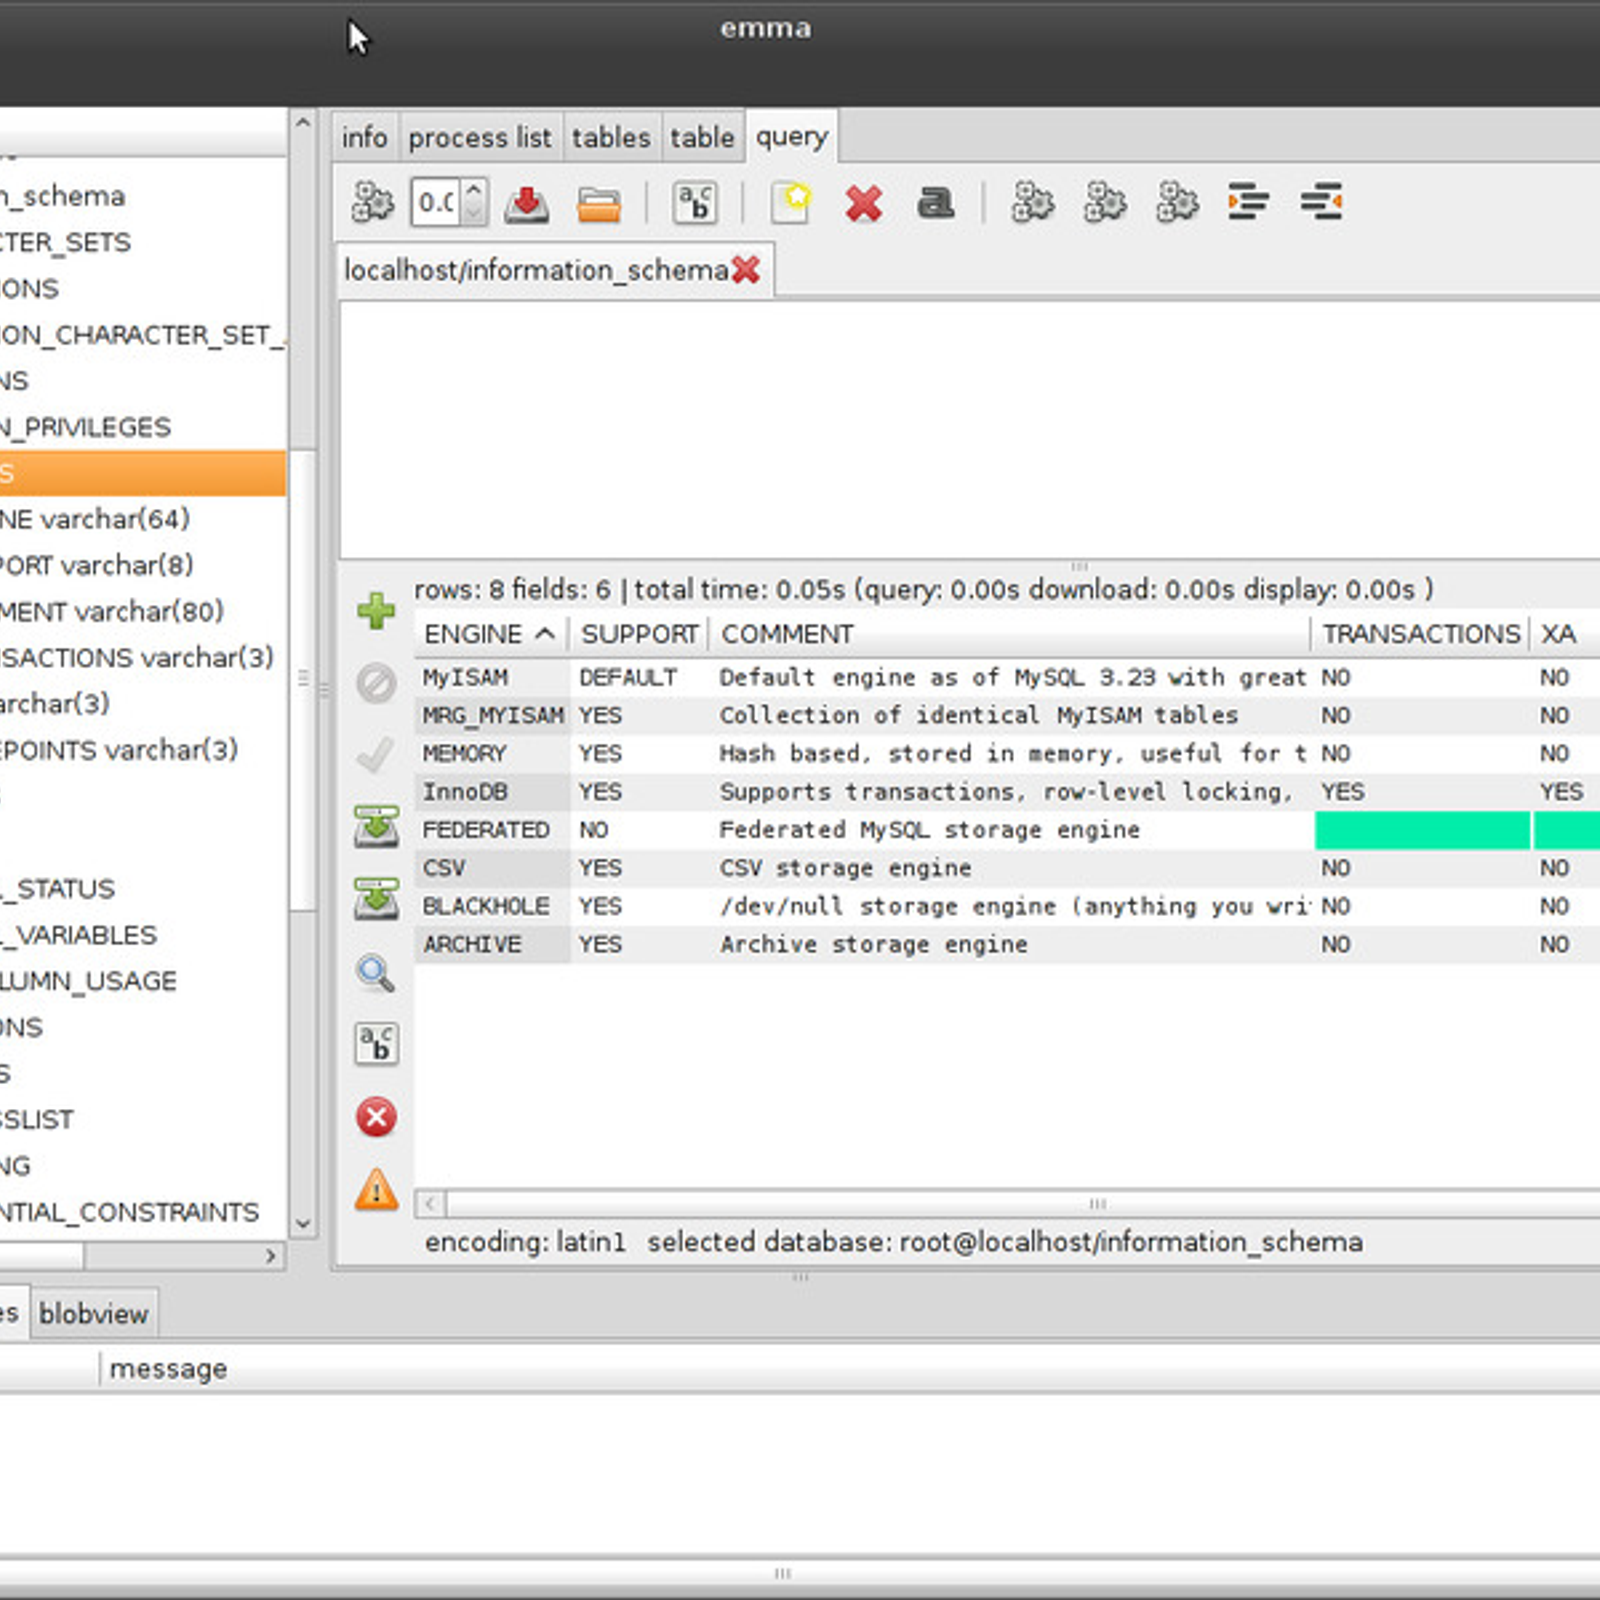Click the increase indent toolbar icon
Viewport: 1600px width, 1600px height.
coord(1248,202)
